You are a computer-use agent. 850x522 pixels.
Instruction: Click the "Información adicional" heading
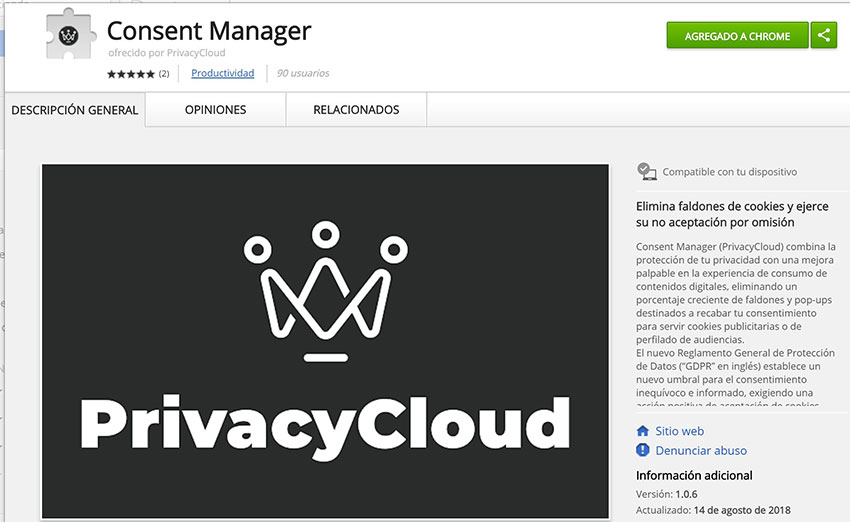(694, 475)
